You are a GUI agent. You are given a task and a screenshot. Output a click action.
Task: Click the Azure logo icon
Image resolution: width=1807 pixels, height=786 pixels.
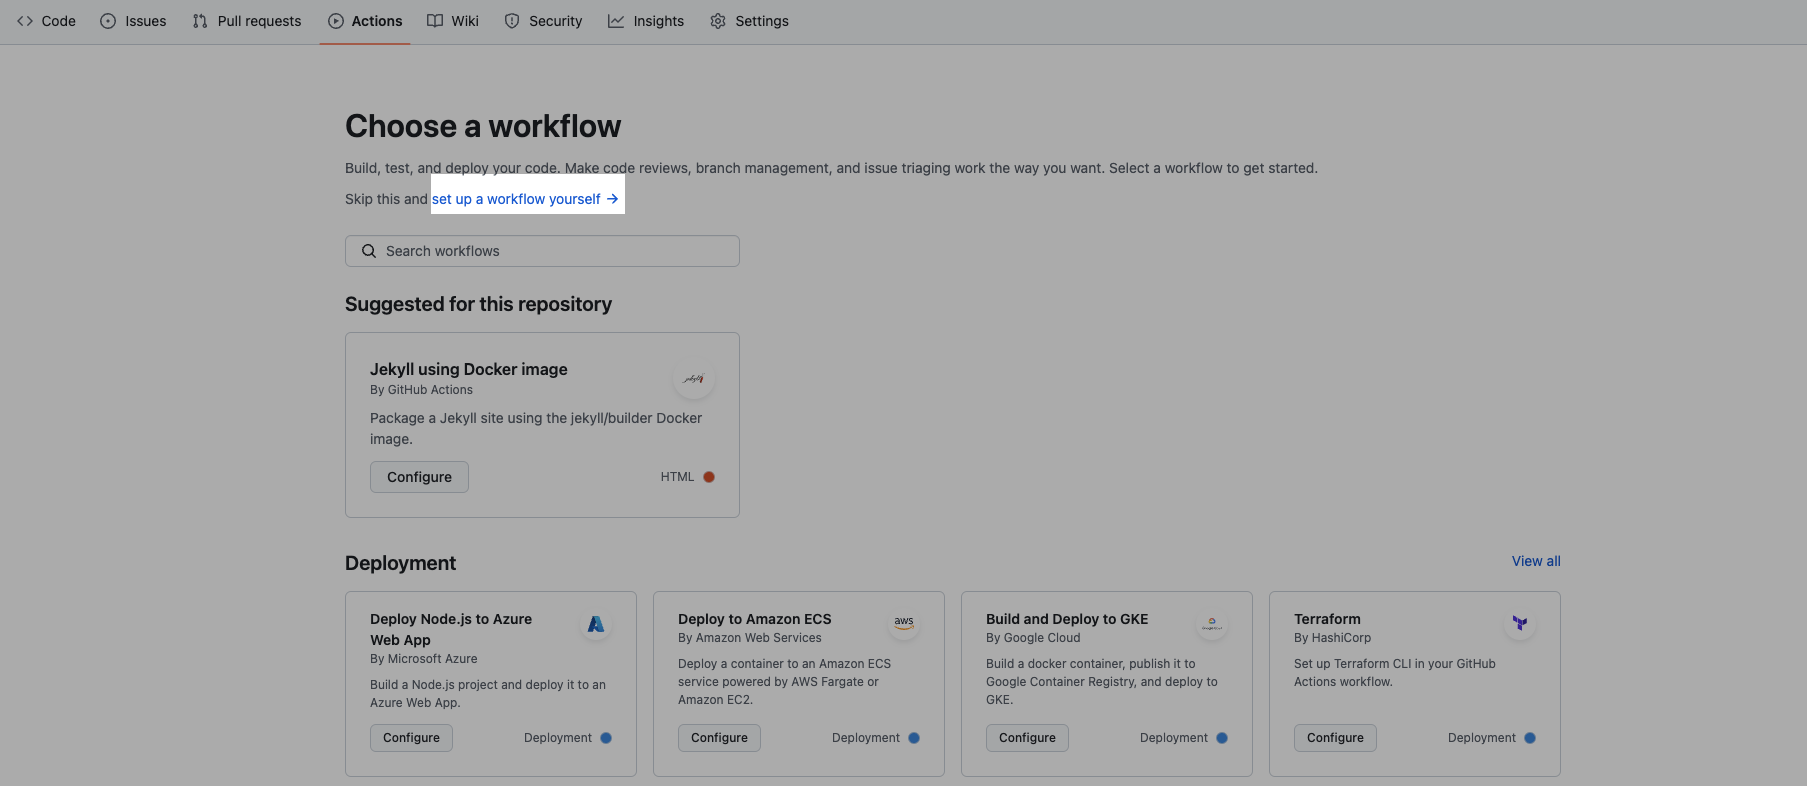pyautogui.click(x=596, y=624)
